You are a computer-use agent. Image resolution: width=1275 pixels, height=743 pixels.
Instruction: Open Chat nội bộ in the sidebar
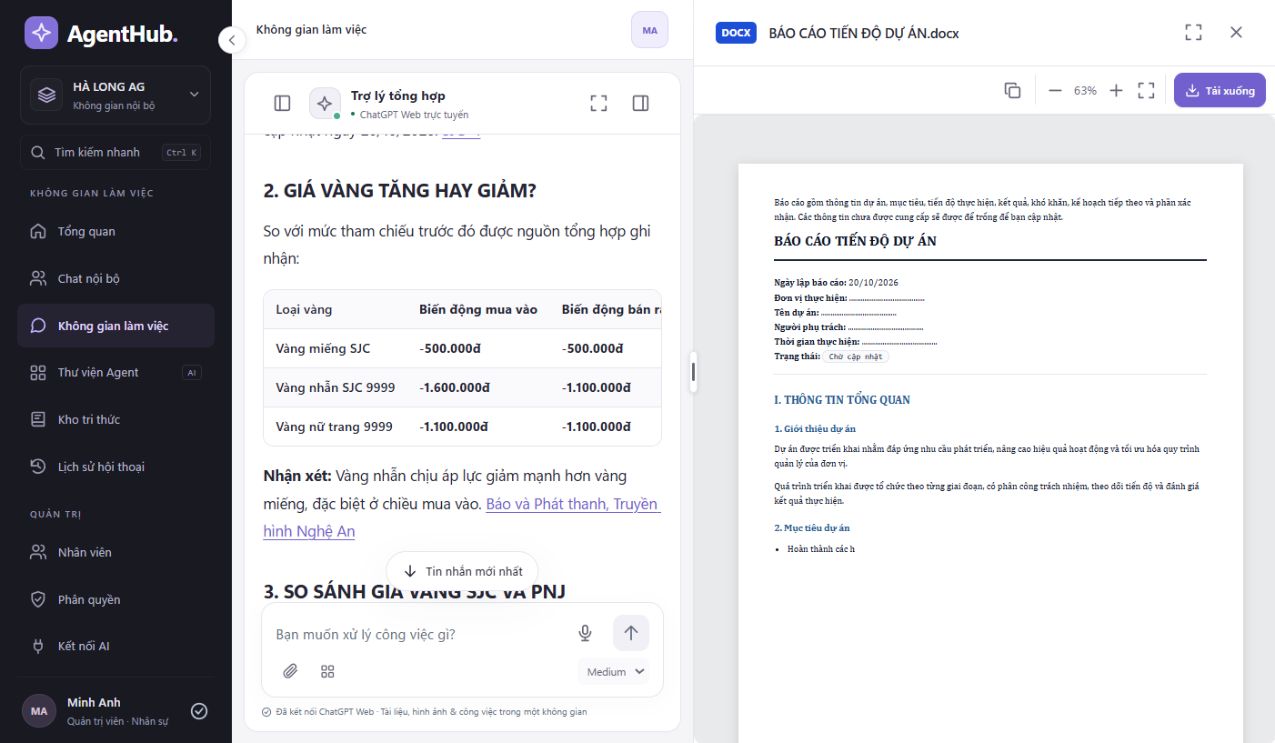point(116,279)
